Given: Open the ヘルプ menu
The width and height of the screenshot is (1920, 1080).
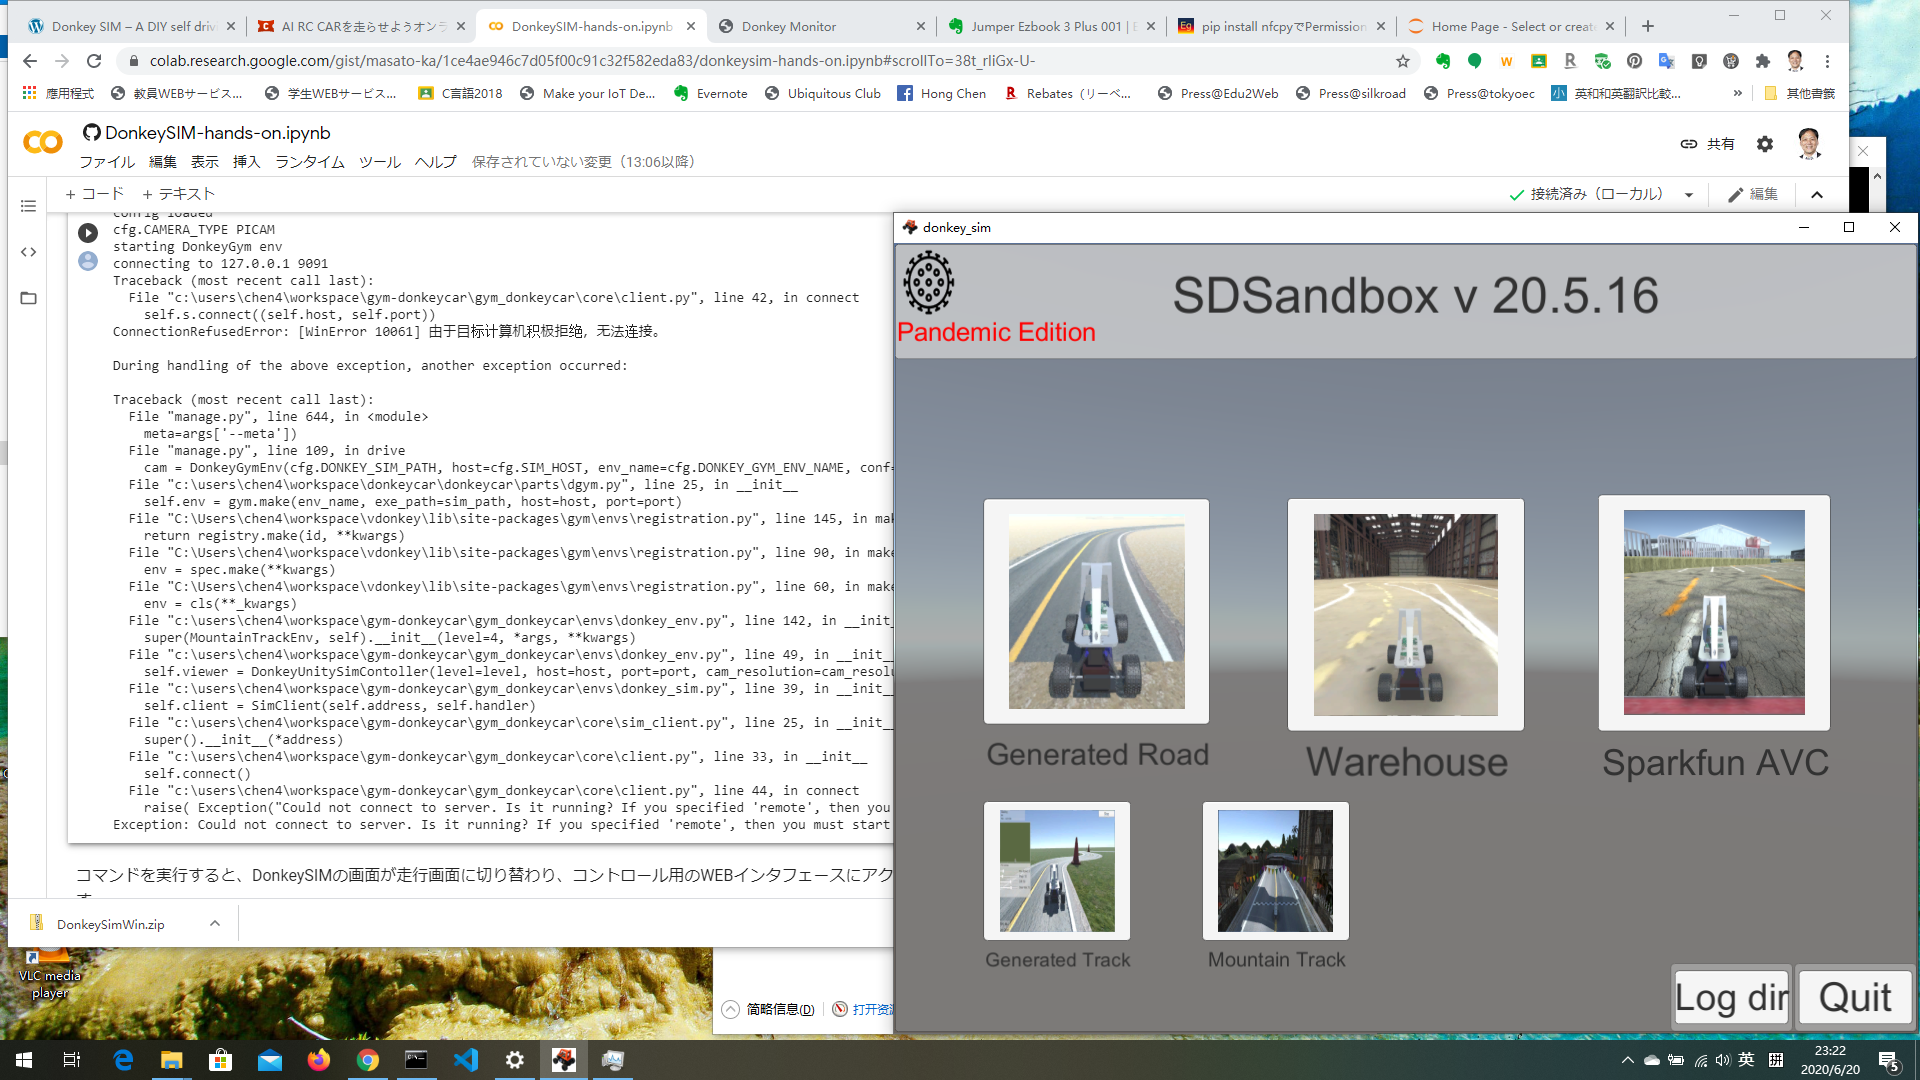Looking at the screenshot, I should pos(436,162).
